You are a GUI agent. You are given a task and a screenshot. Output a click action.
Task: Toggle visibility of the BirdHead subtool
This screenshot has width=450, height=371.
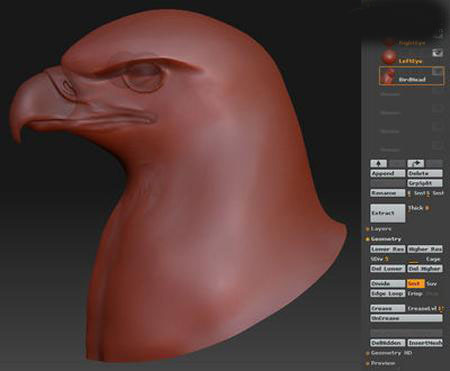click(x=437, y=71)
